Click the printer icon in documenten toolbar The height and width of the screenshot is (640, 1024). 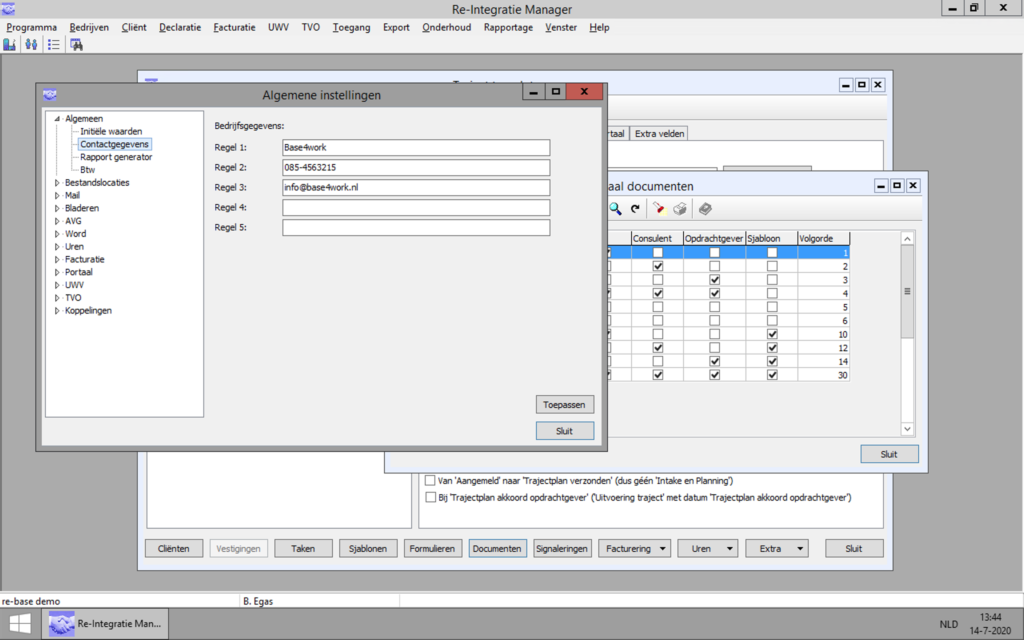[680, 209]
